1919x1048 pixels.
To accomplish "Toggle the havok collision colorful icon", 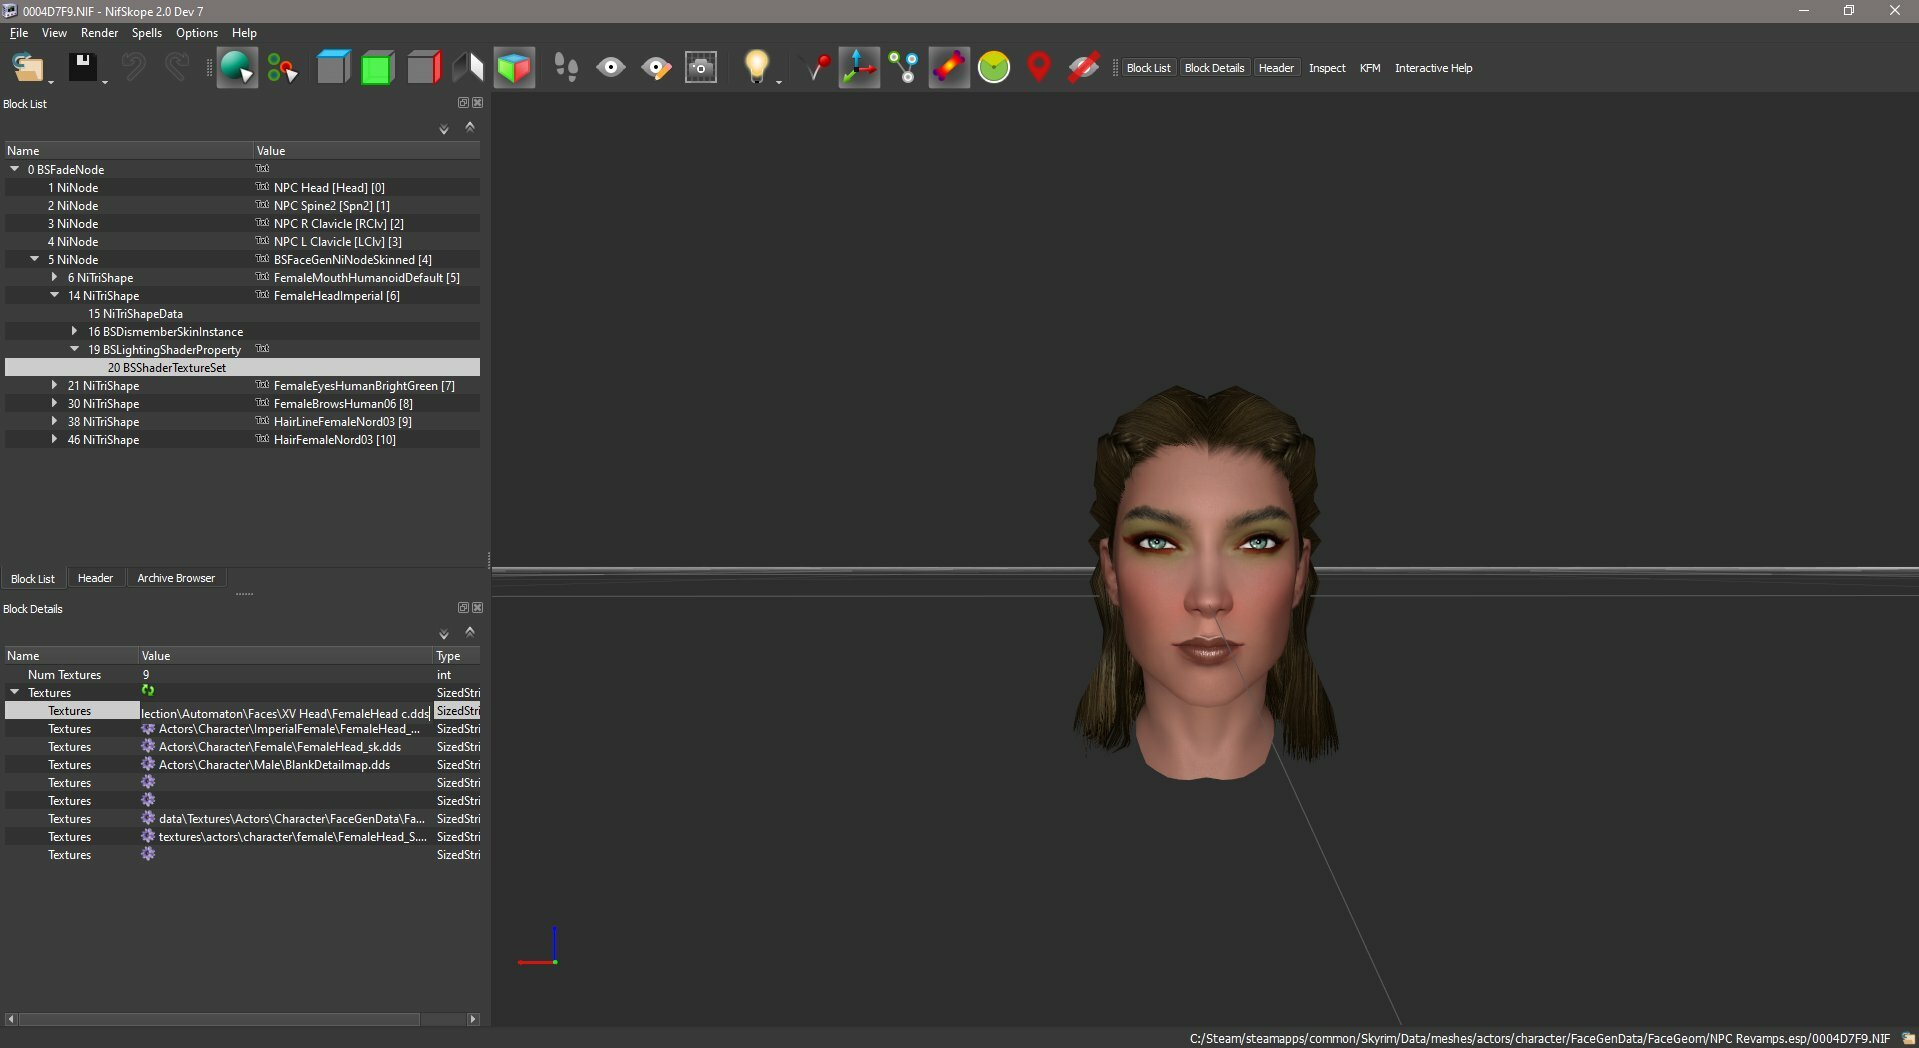I will coord(949,67).
